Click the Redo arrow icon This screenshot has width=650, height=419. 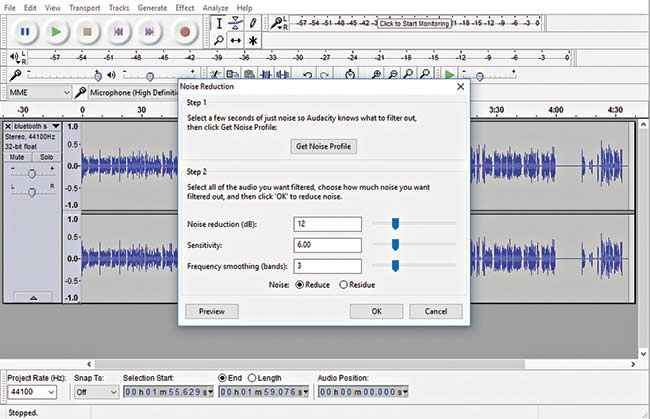[325, 75]
